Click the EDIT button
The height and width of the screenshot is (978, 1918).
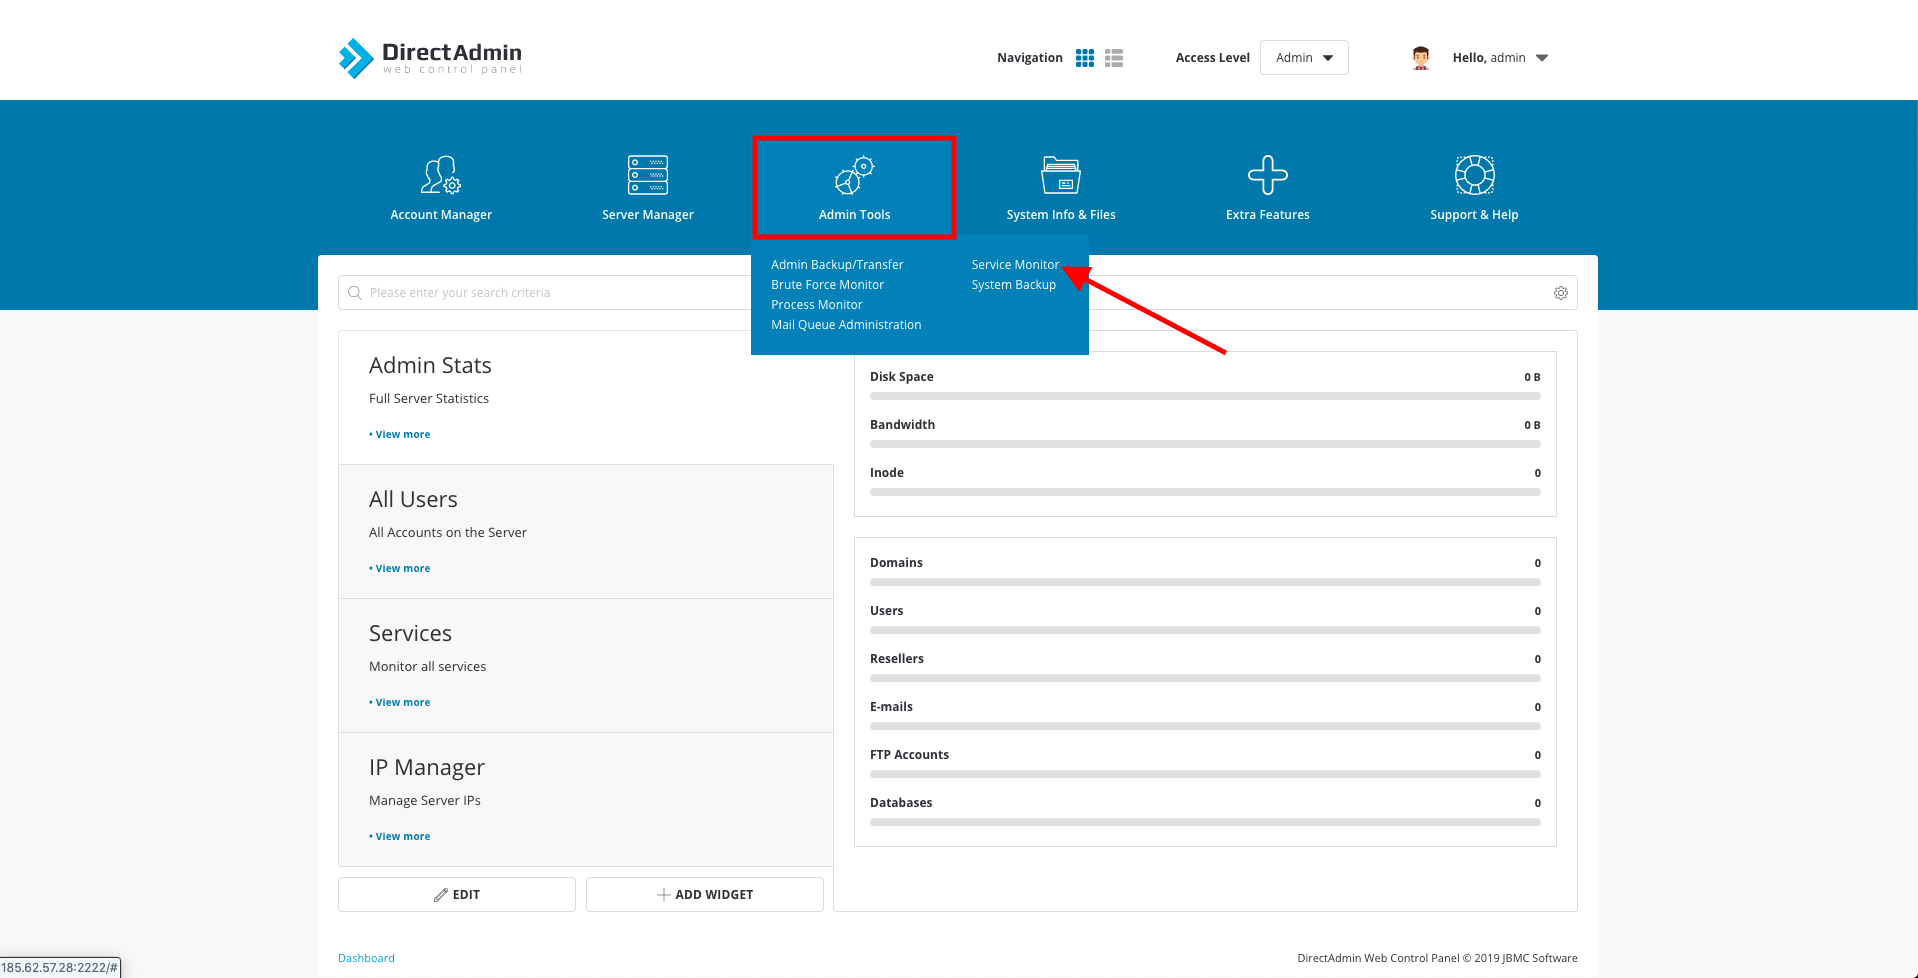coord(457,895)
